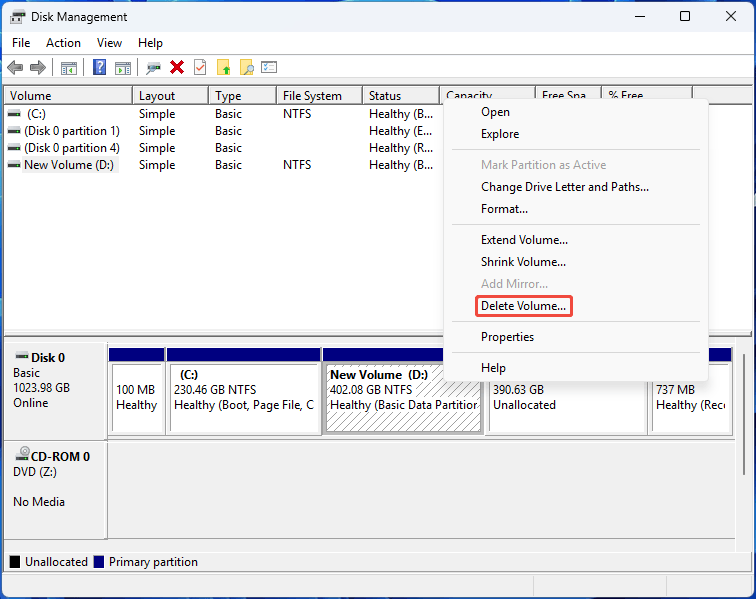
Task: Select the (C:) volume row
Action: pos(224,114)
